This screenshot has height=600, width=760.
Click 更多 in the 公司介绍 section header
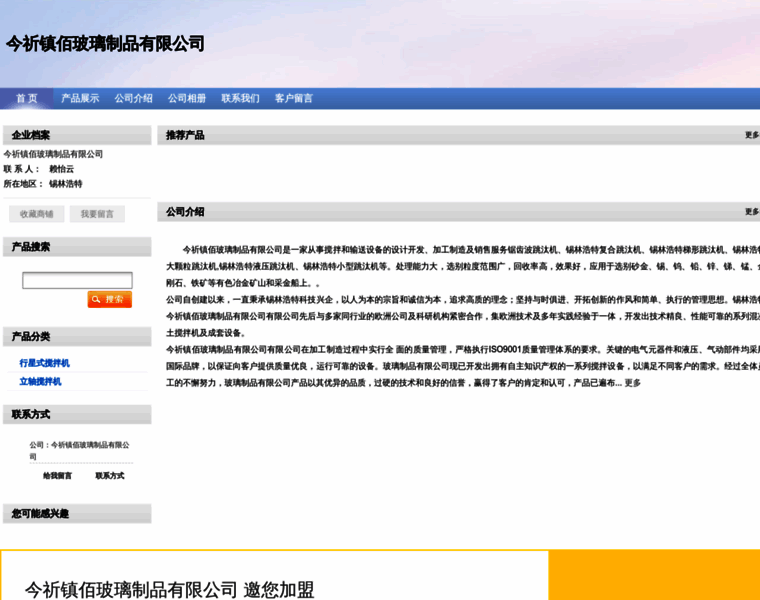pos(751,212)
